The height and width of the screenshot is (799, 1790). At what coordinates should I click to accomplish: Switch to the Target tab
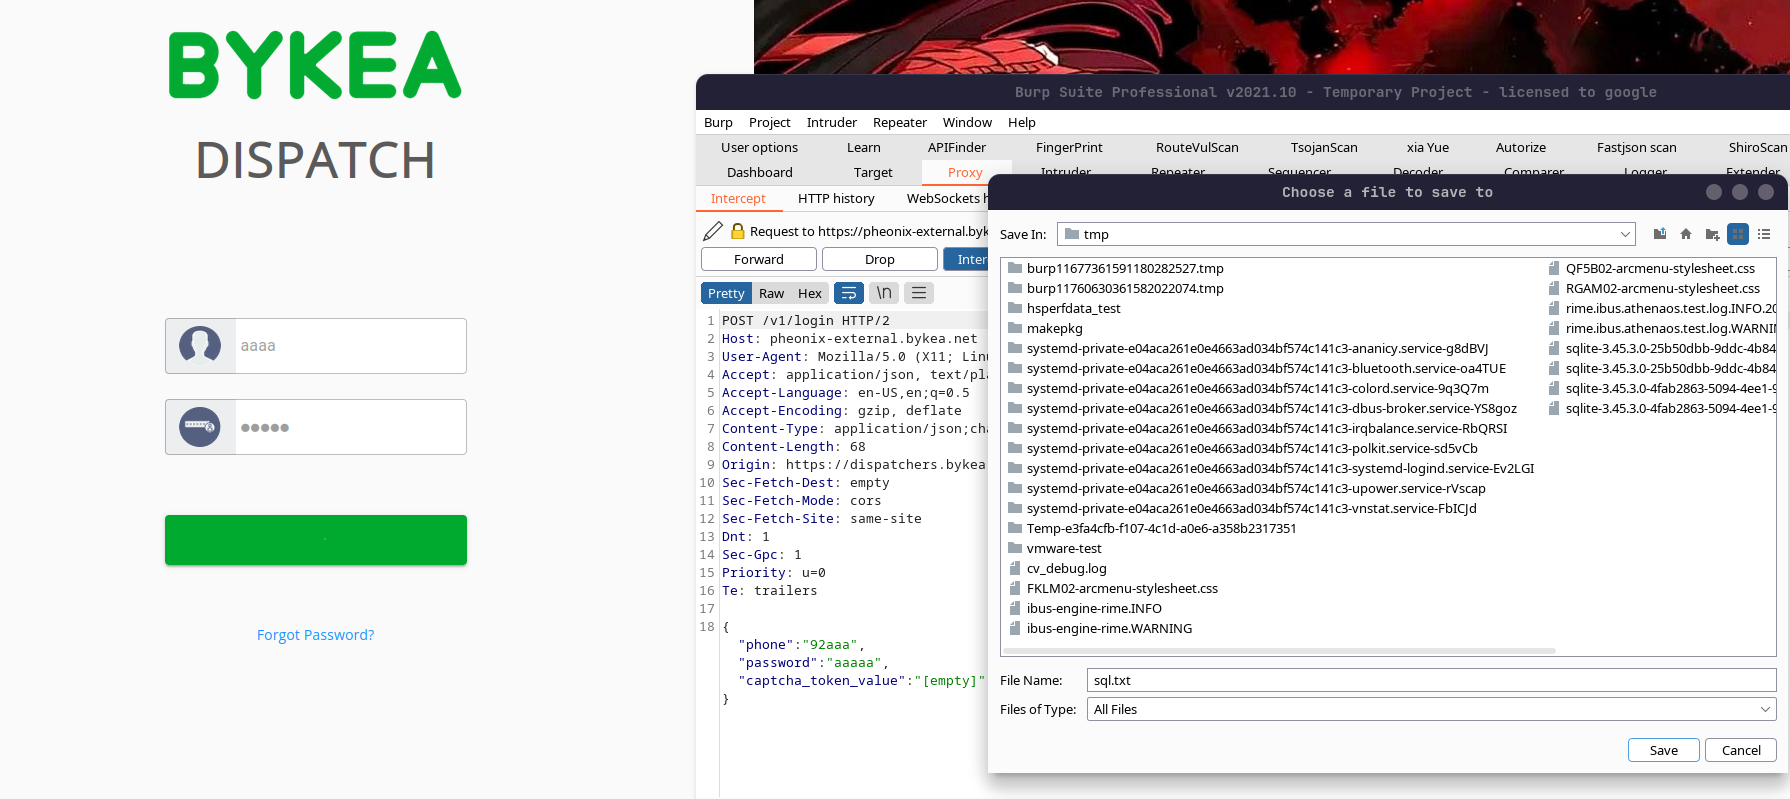pos(873,172)
